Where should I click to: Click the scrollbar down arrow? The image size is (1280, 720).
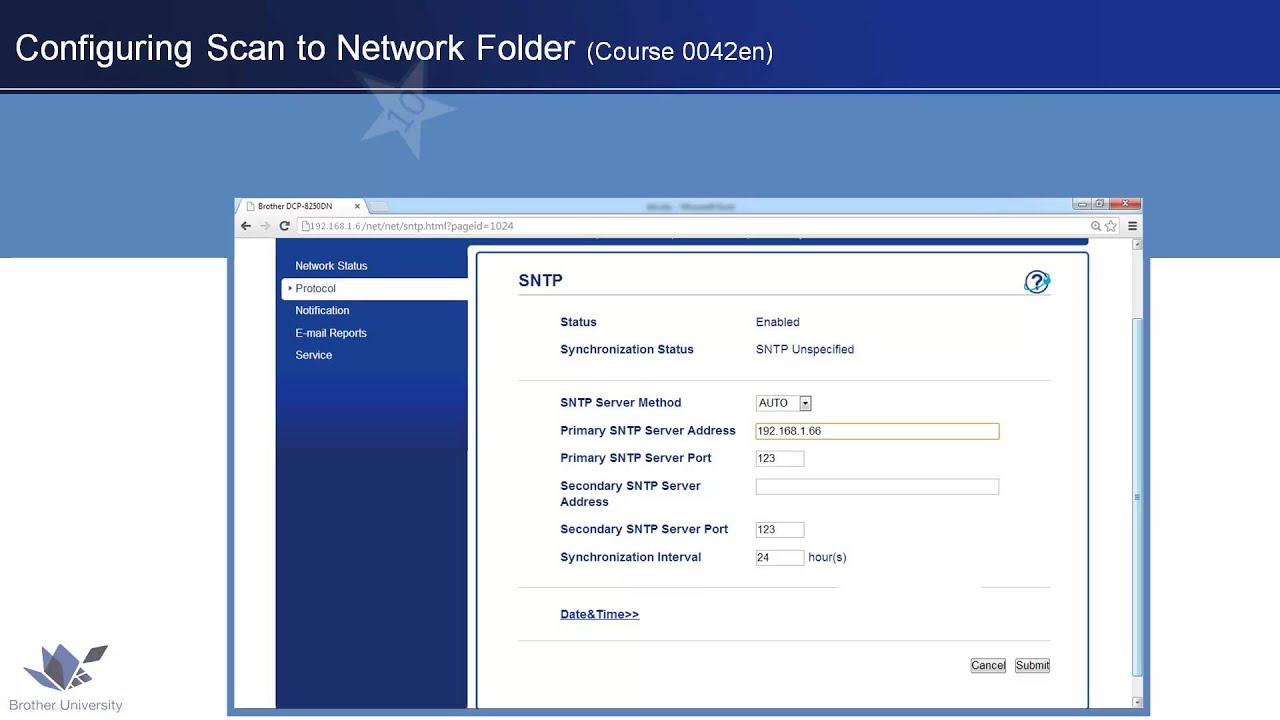coord(1136,702)
